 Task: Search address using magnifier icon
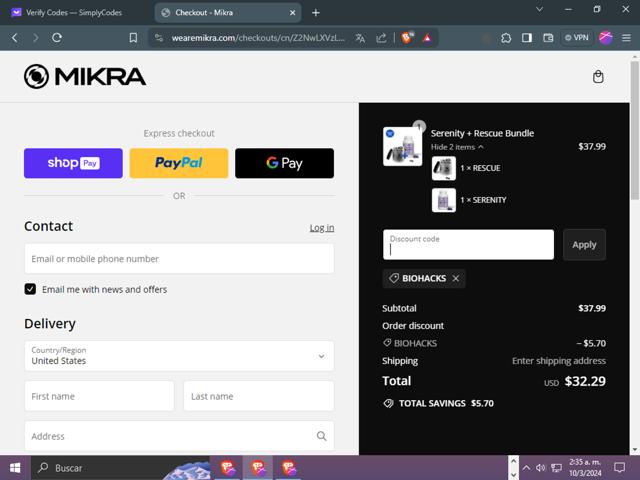(322, 436)
